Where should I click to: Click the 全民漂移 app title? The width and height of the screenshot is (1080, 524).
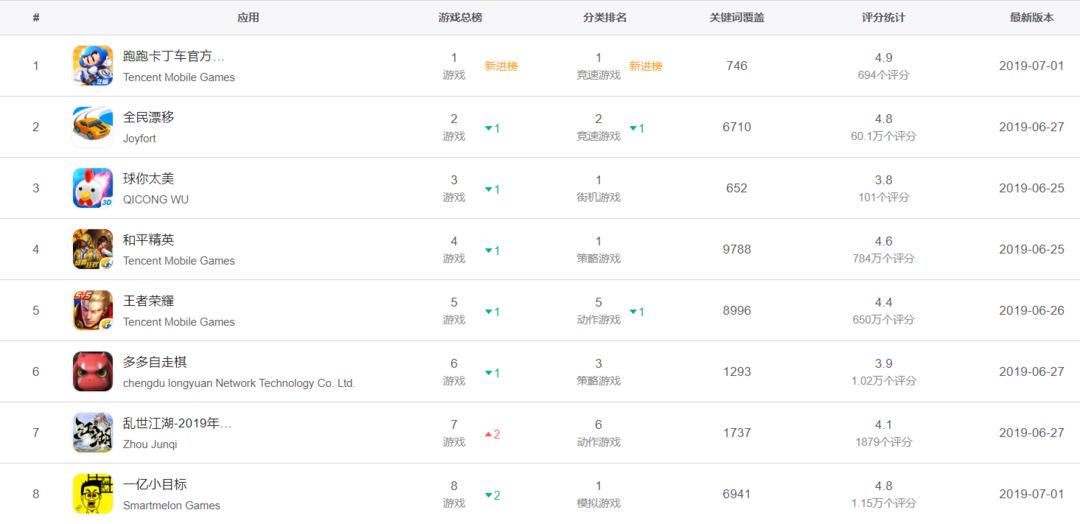[149, 117]
